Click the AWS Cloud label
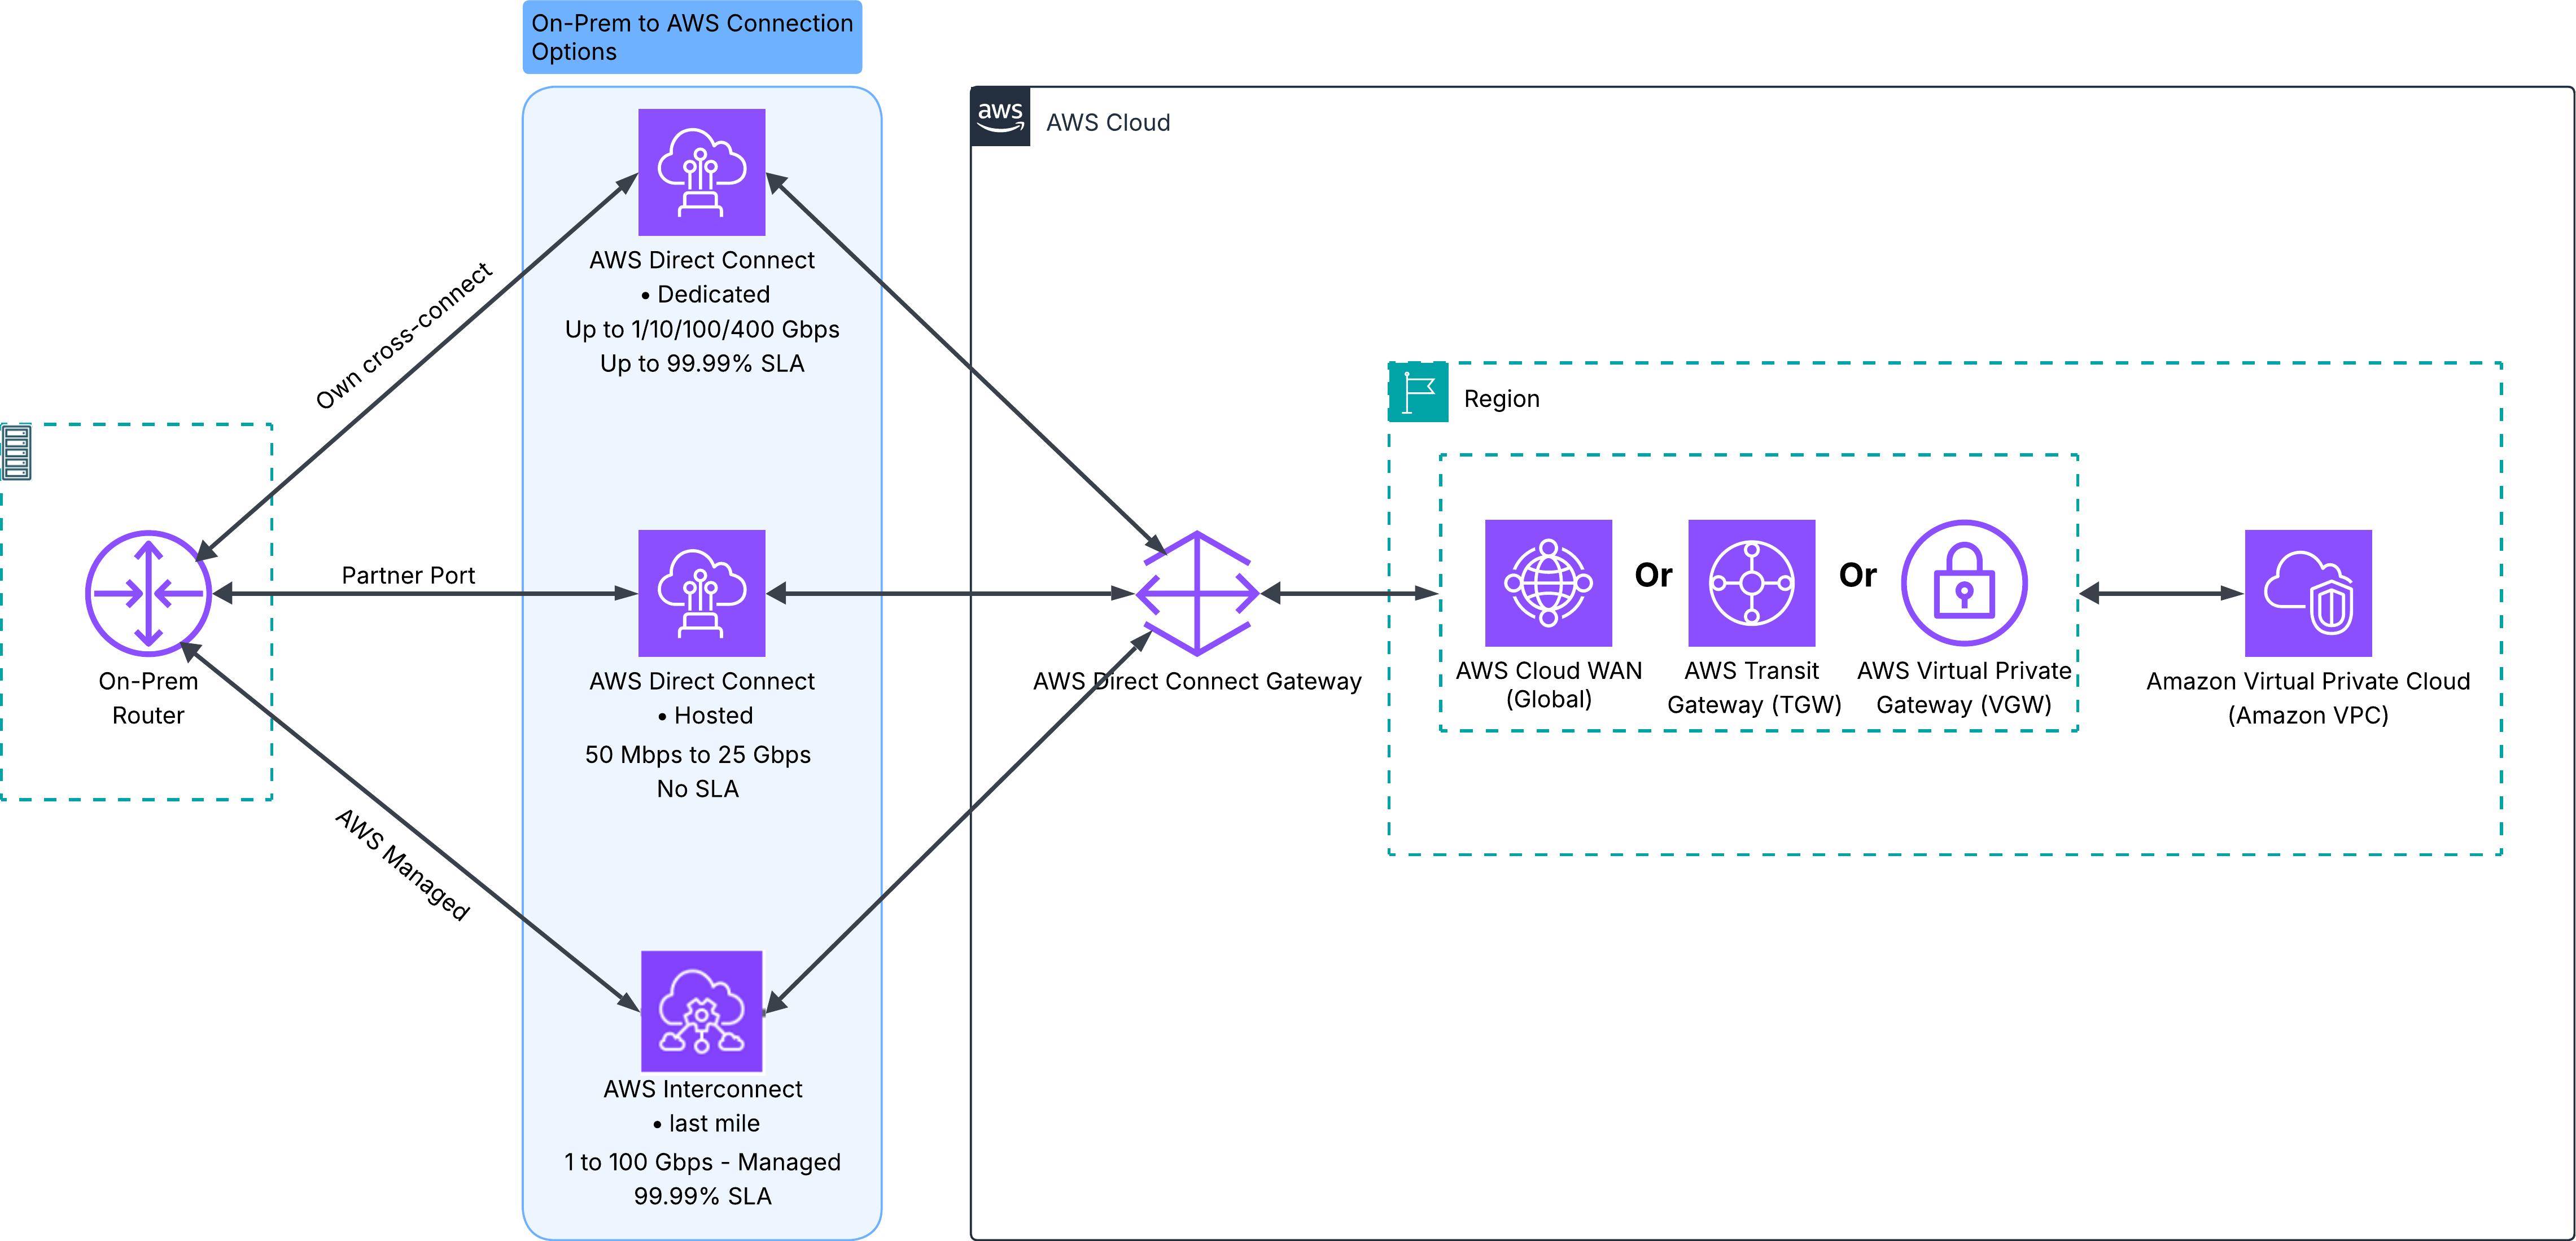The width and height of the screenshot is (2576, 1241). coord(1108,122)
